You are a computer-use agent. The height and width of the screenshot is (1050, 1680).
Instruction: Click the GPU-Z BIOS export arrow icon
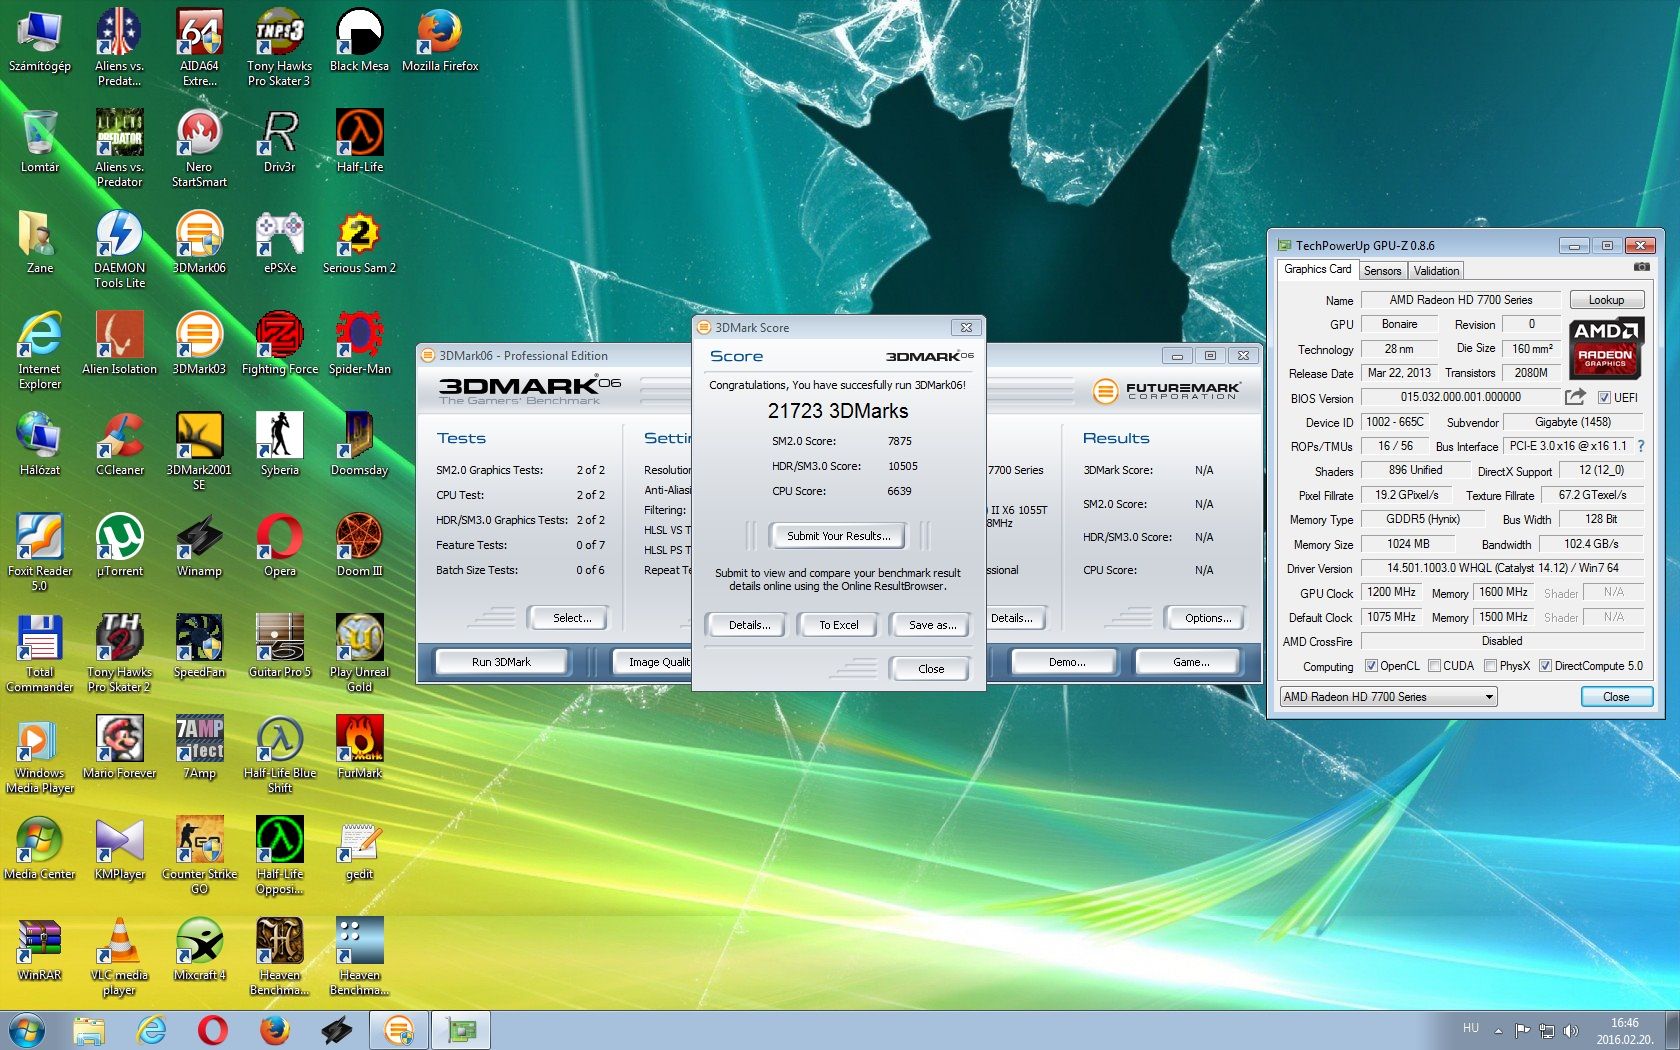pos(1575,397)
